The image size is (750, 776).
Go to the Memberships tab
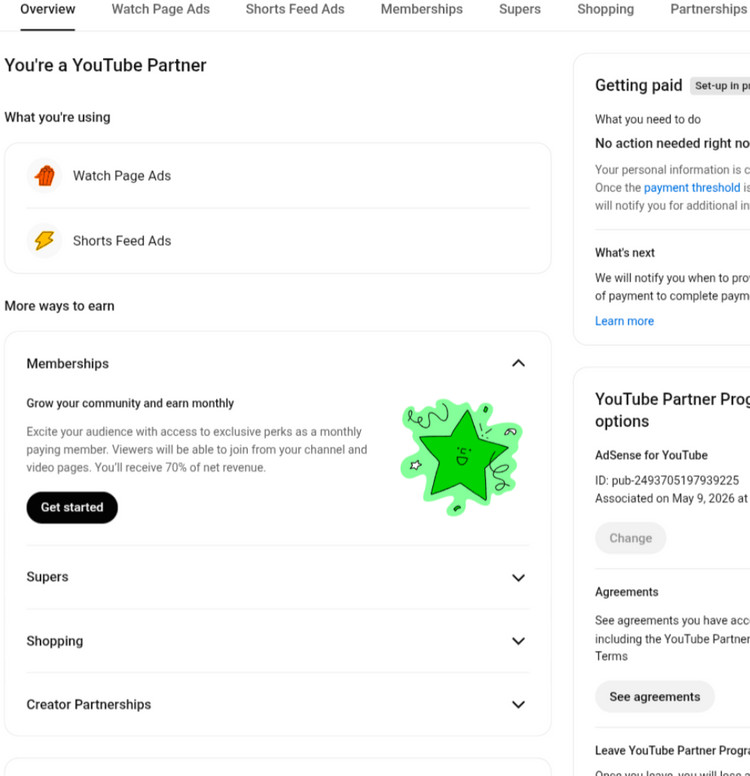[421, 9]
